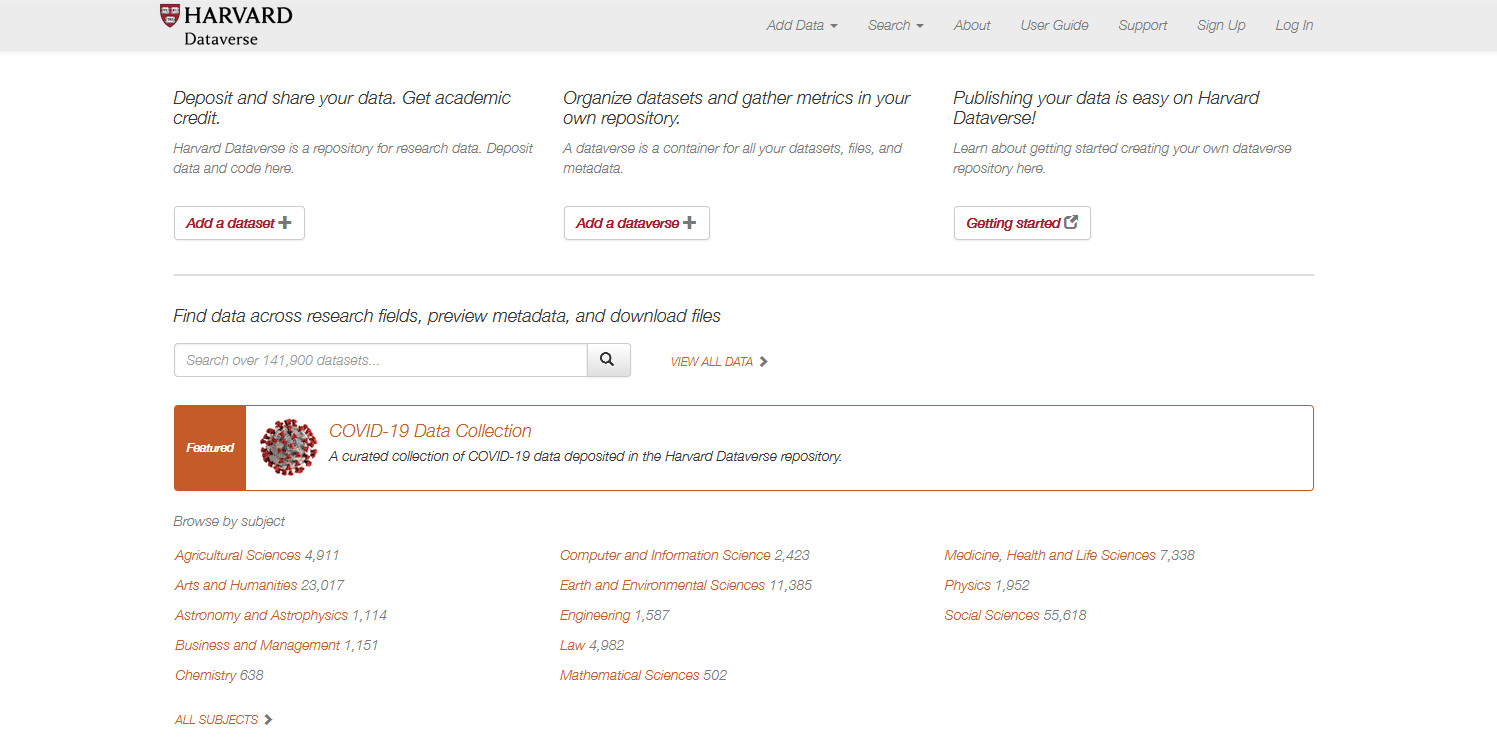Browse Earth and Environmental Sciences subject

[662, 585]
